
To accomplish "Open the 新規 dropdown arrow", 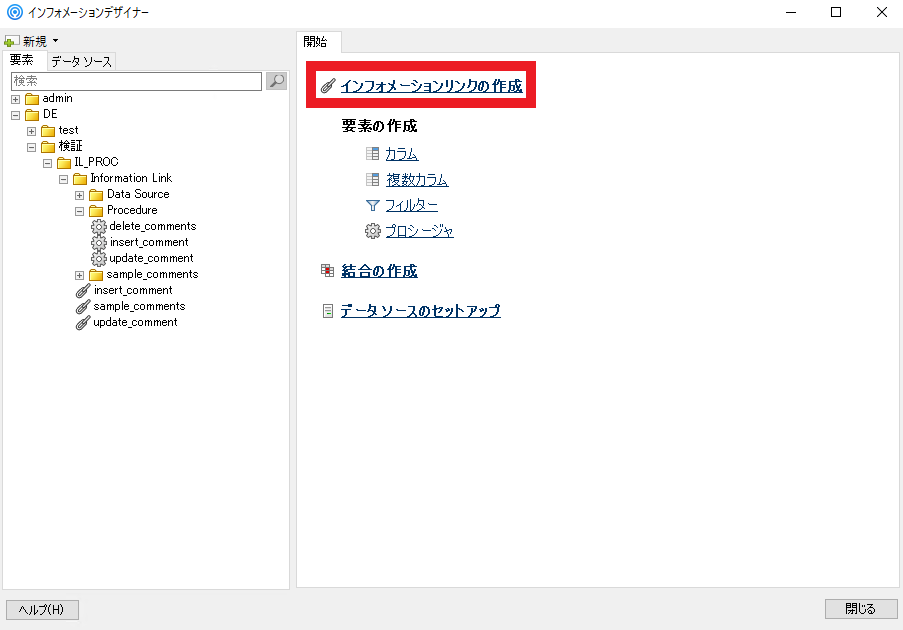I will click(55, 41).
